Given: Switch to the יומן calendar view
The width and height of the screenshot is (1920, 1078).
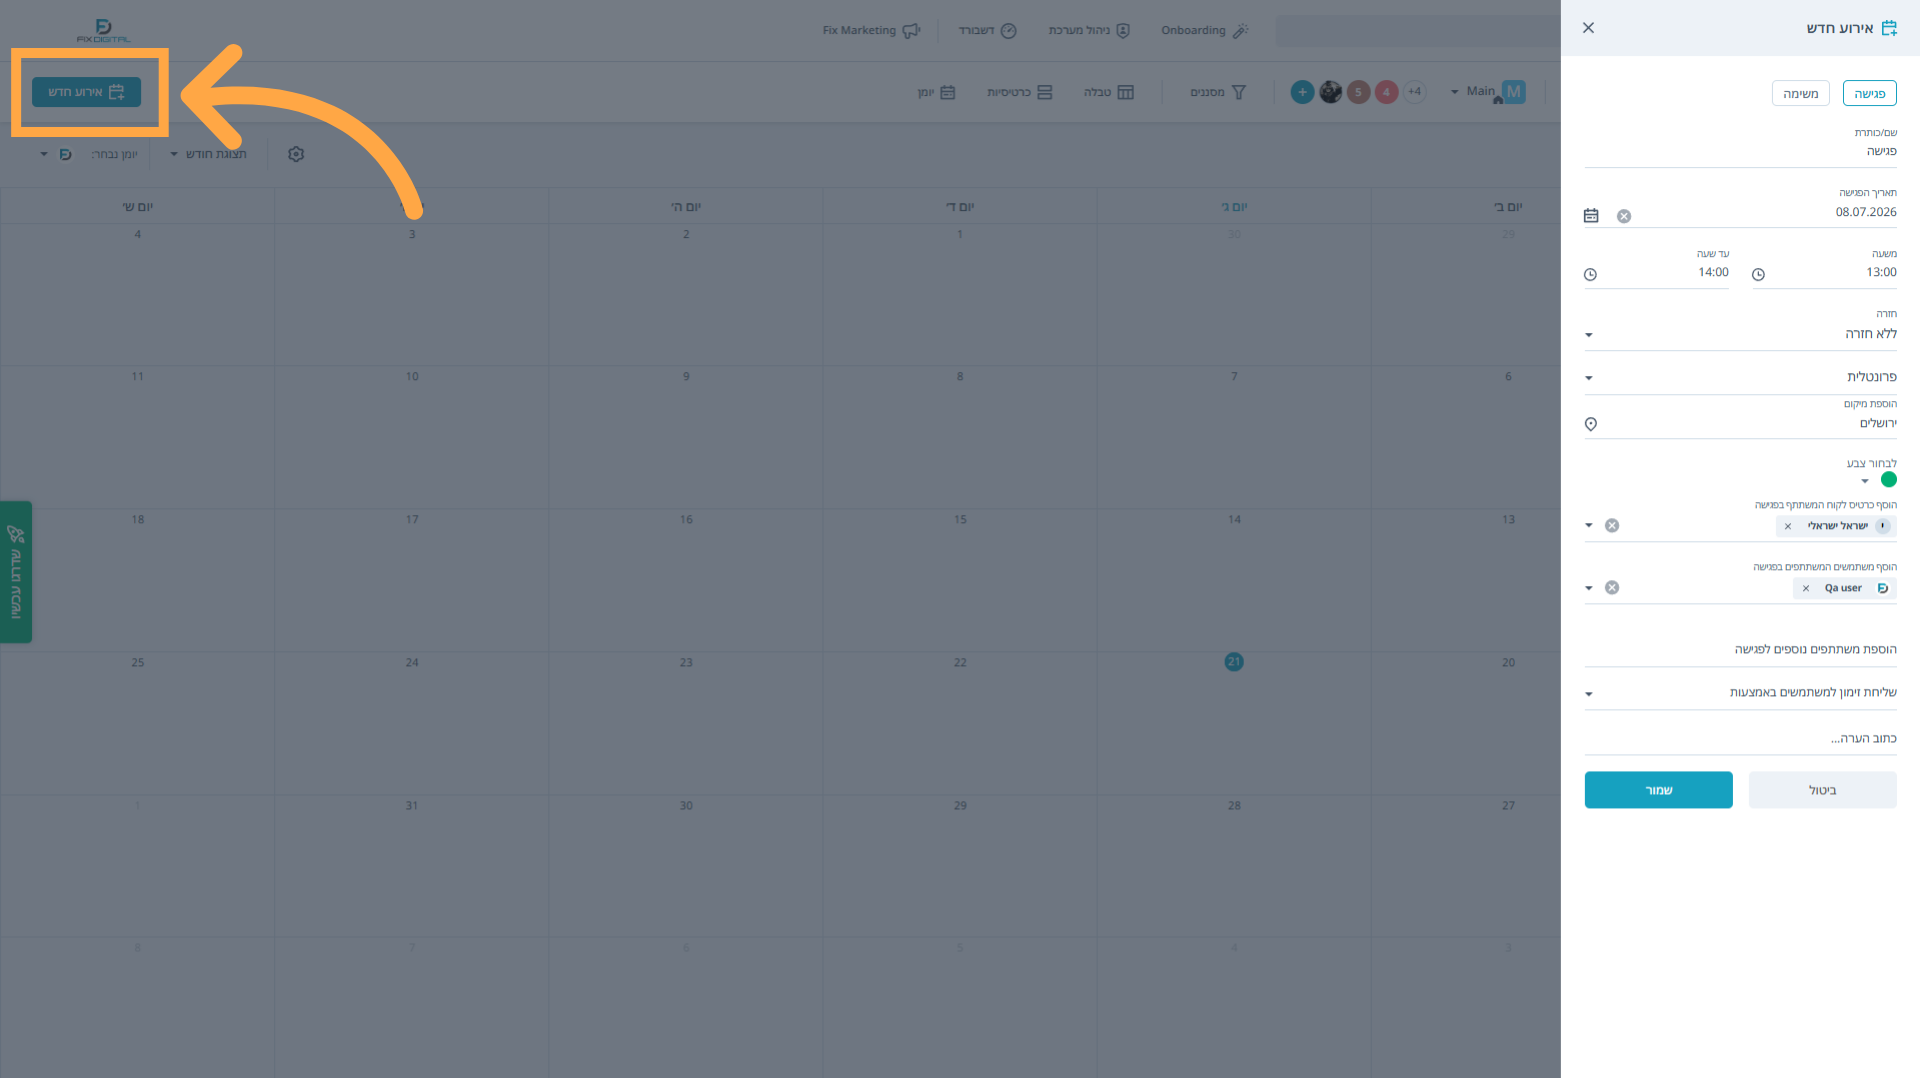Looking at the screenshot, I should (937, 93).
